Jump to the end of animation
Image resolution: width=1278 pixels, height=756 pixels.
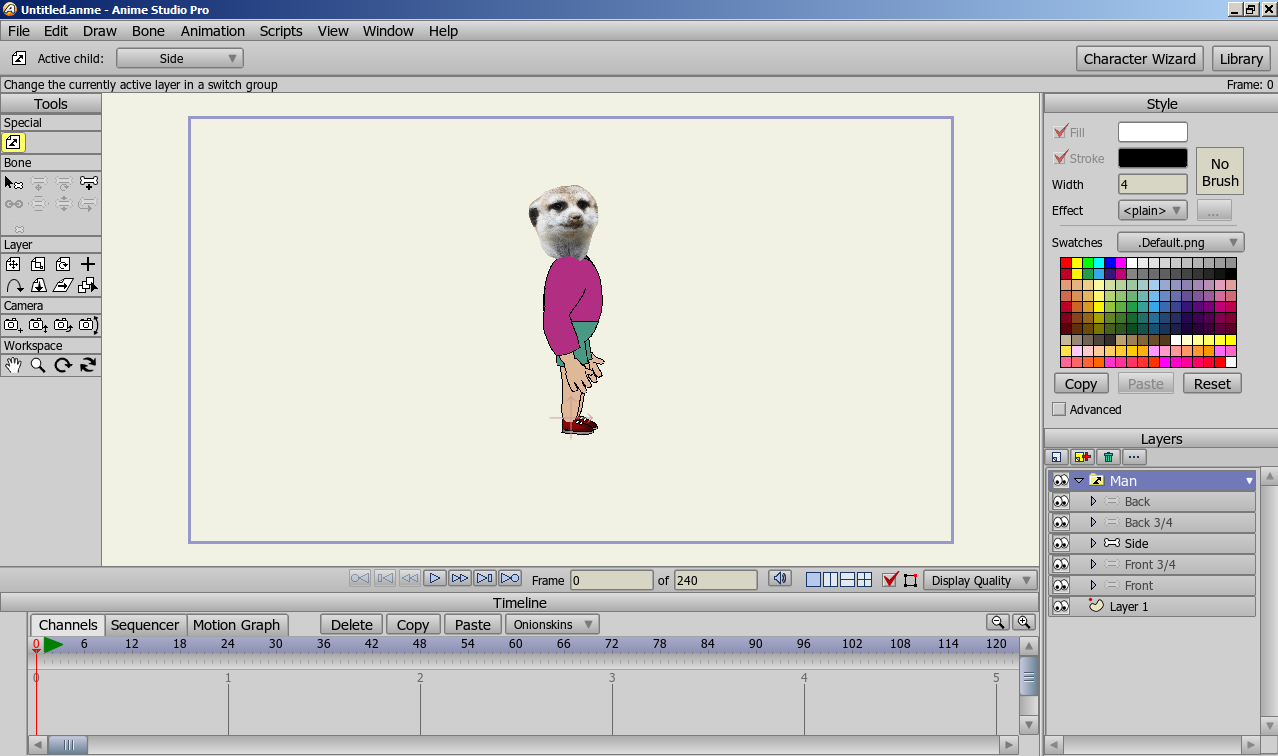[x=510, y=578]
